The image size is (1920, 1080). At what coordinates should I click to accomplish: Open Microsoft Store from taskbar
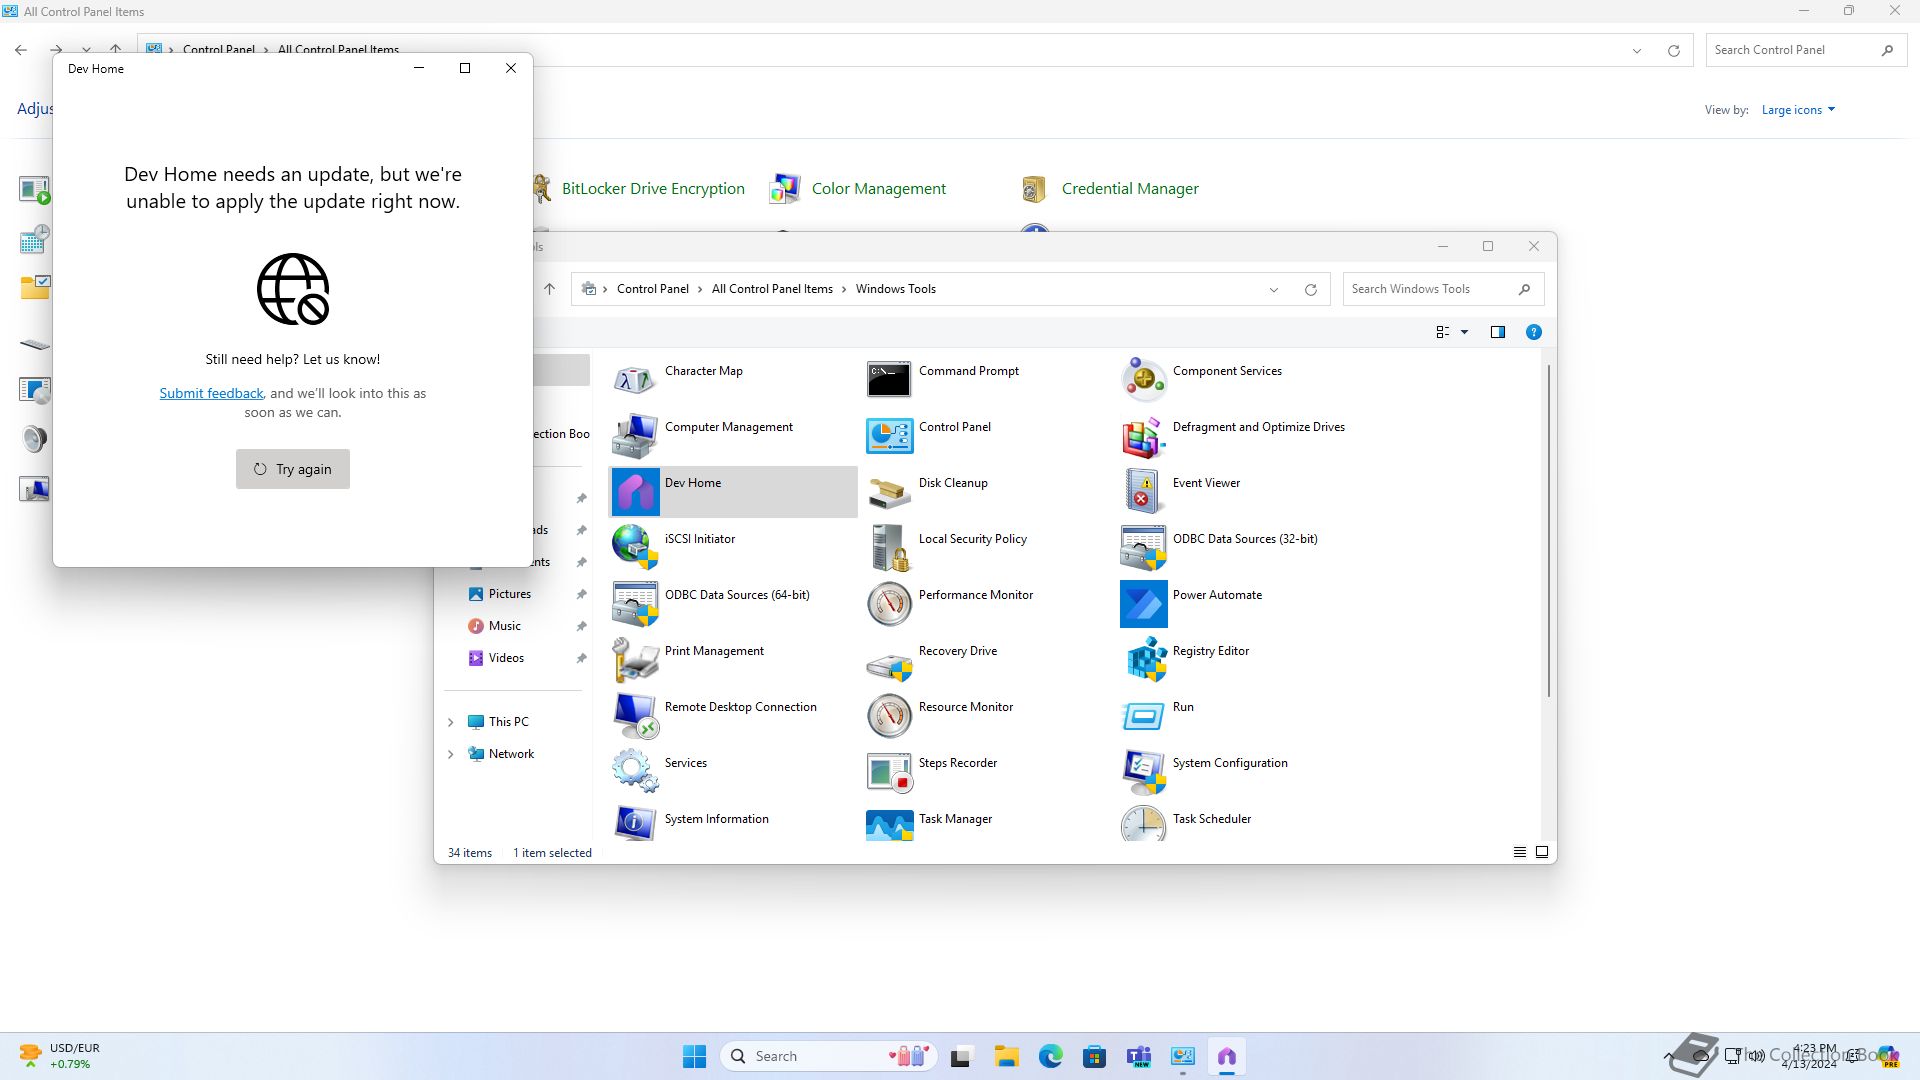point(1094,1057)
